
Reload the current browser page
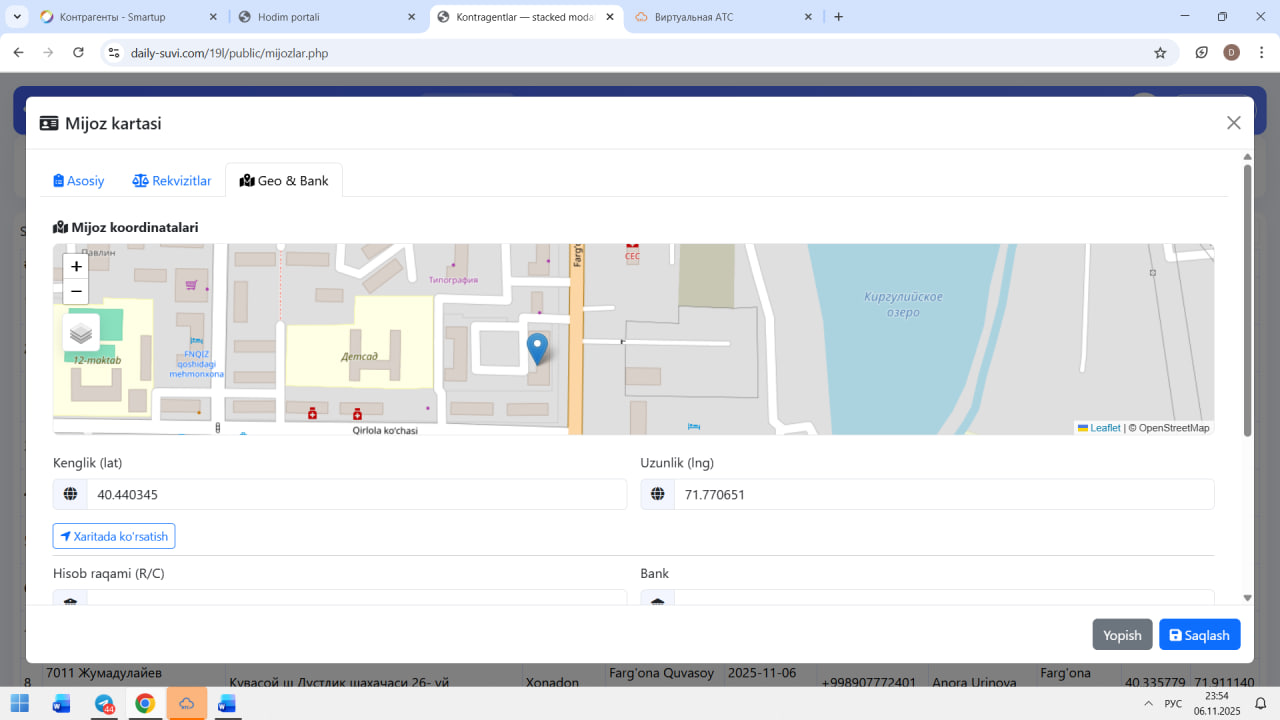(78, 53)
